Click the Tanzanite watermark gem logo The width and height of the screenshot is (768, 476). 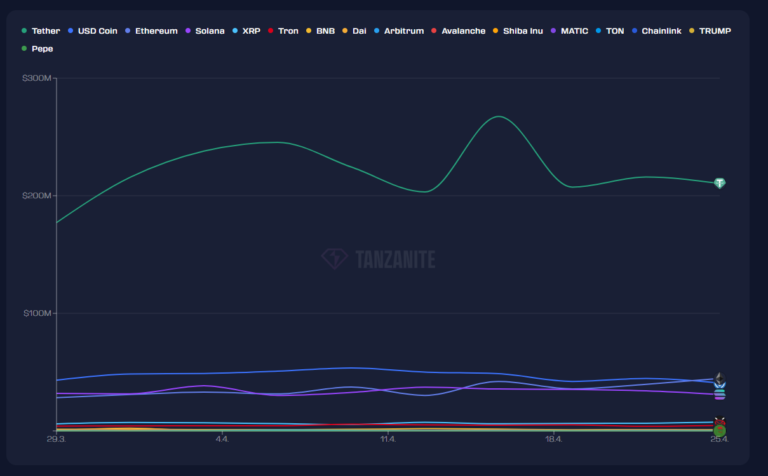point(334,259)
